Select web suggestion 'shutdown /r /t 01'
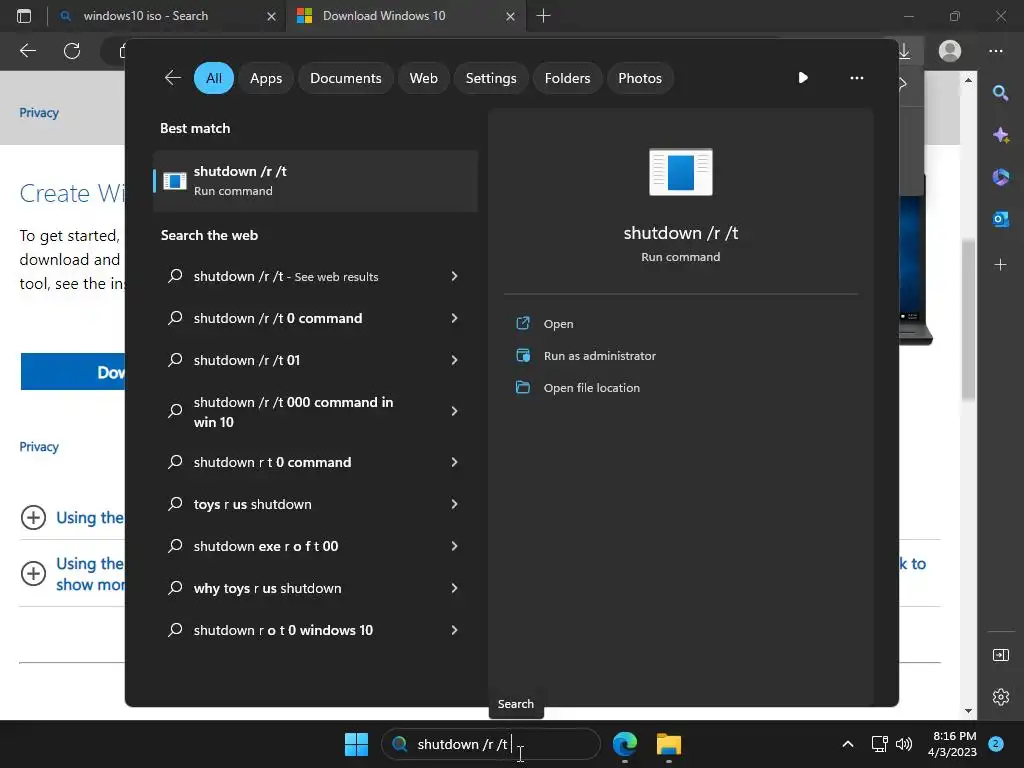This screenshot has width=1024, height=768. (315, 360)
